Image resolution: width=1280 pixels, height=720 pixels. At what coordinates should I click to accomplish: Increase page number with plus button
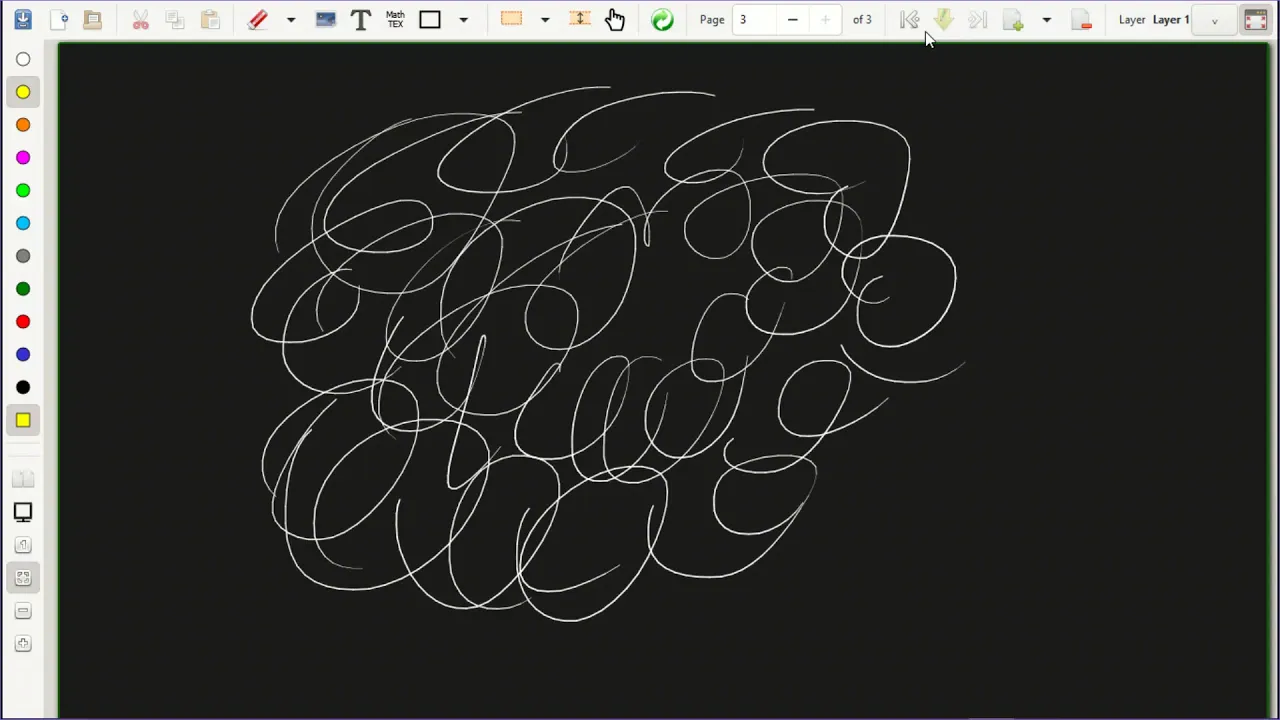pos(825,19)
